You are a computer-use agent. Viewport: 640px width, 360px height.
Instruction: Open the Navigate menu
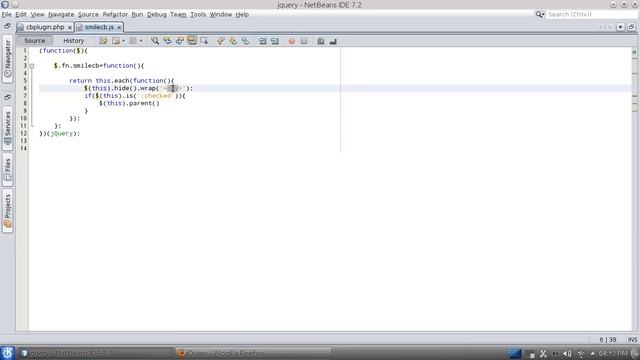coord(61,14)
